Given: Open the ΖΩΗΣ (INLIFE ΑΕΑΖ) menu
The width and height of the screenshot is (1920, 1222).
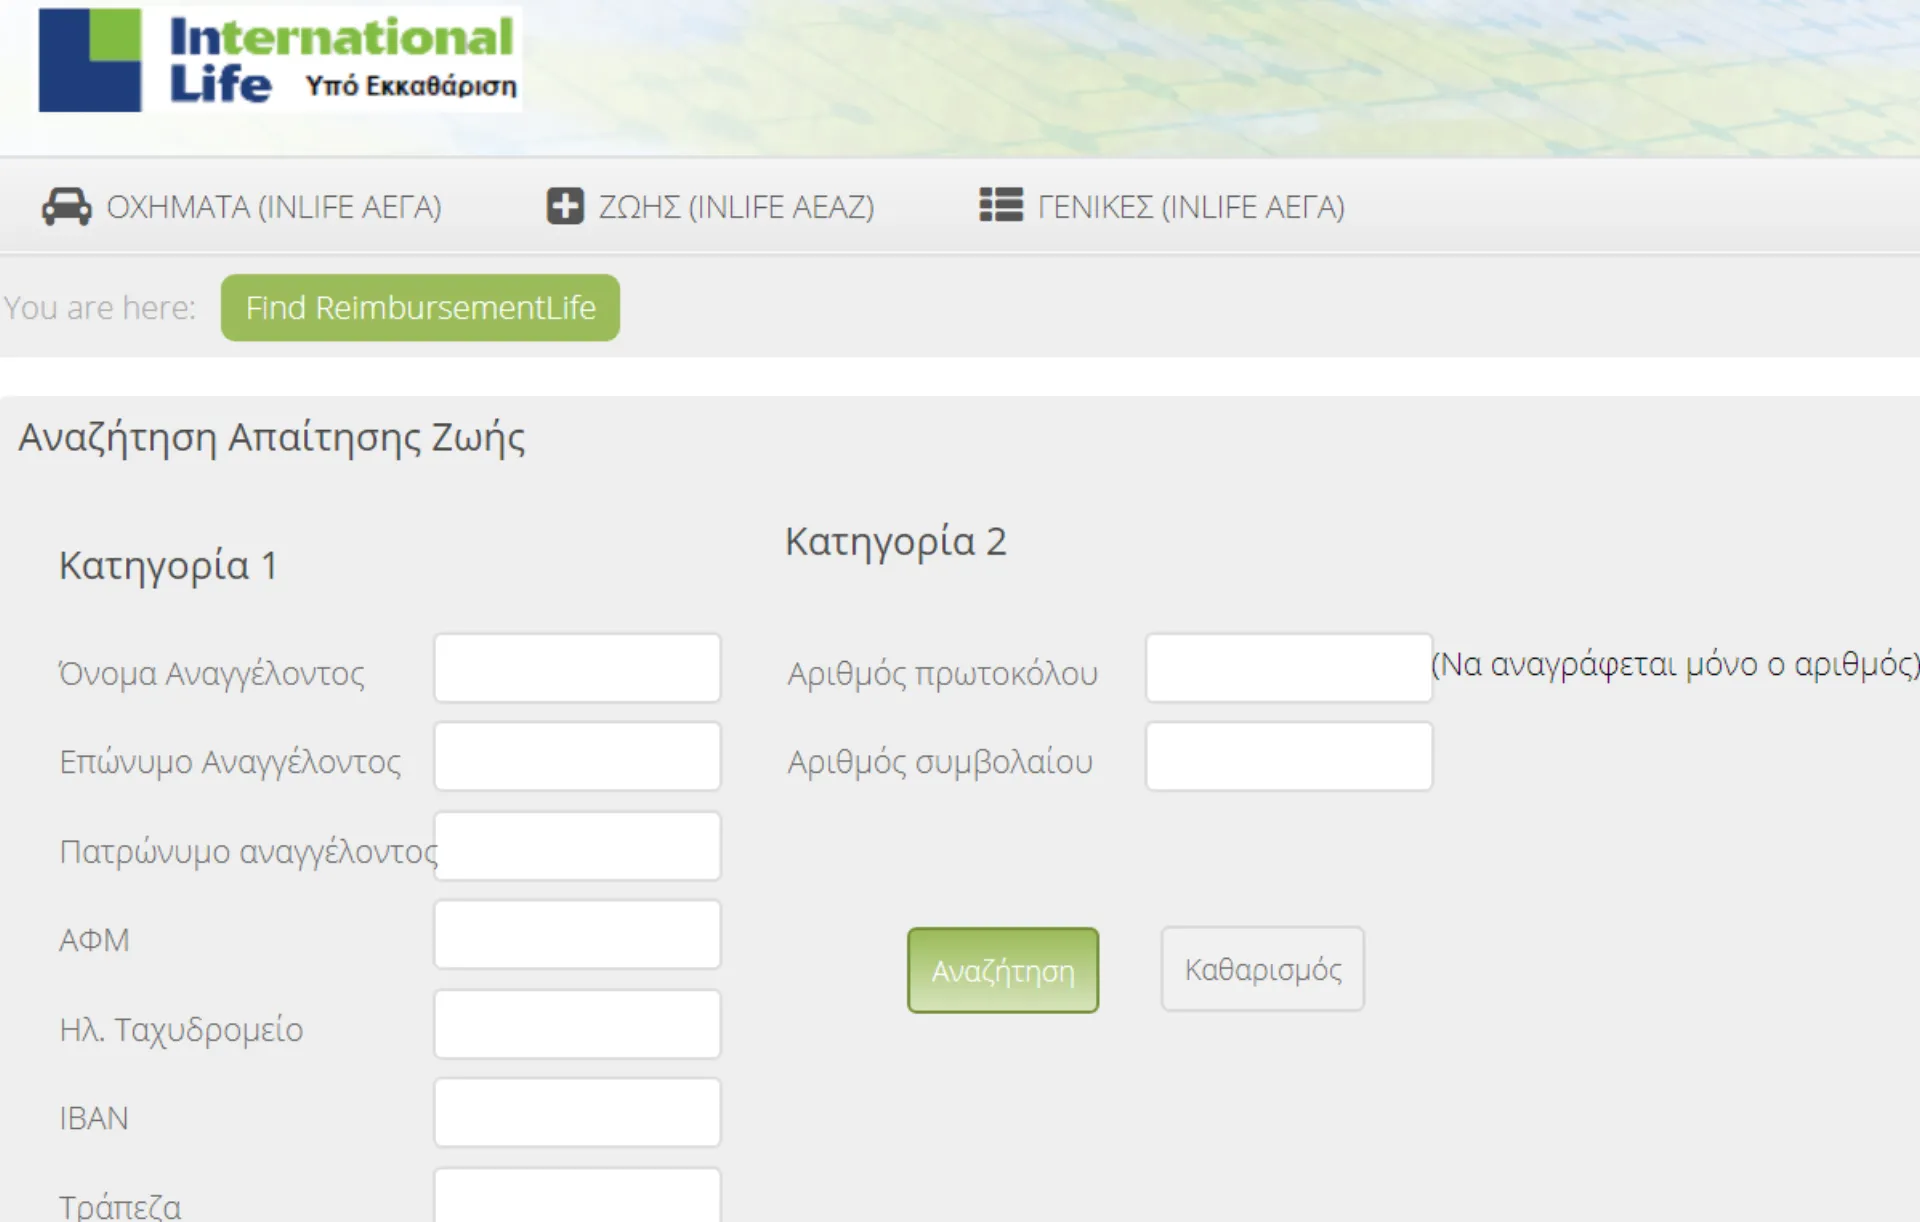Looking at the screenshot, I should [x=736, y=207].
